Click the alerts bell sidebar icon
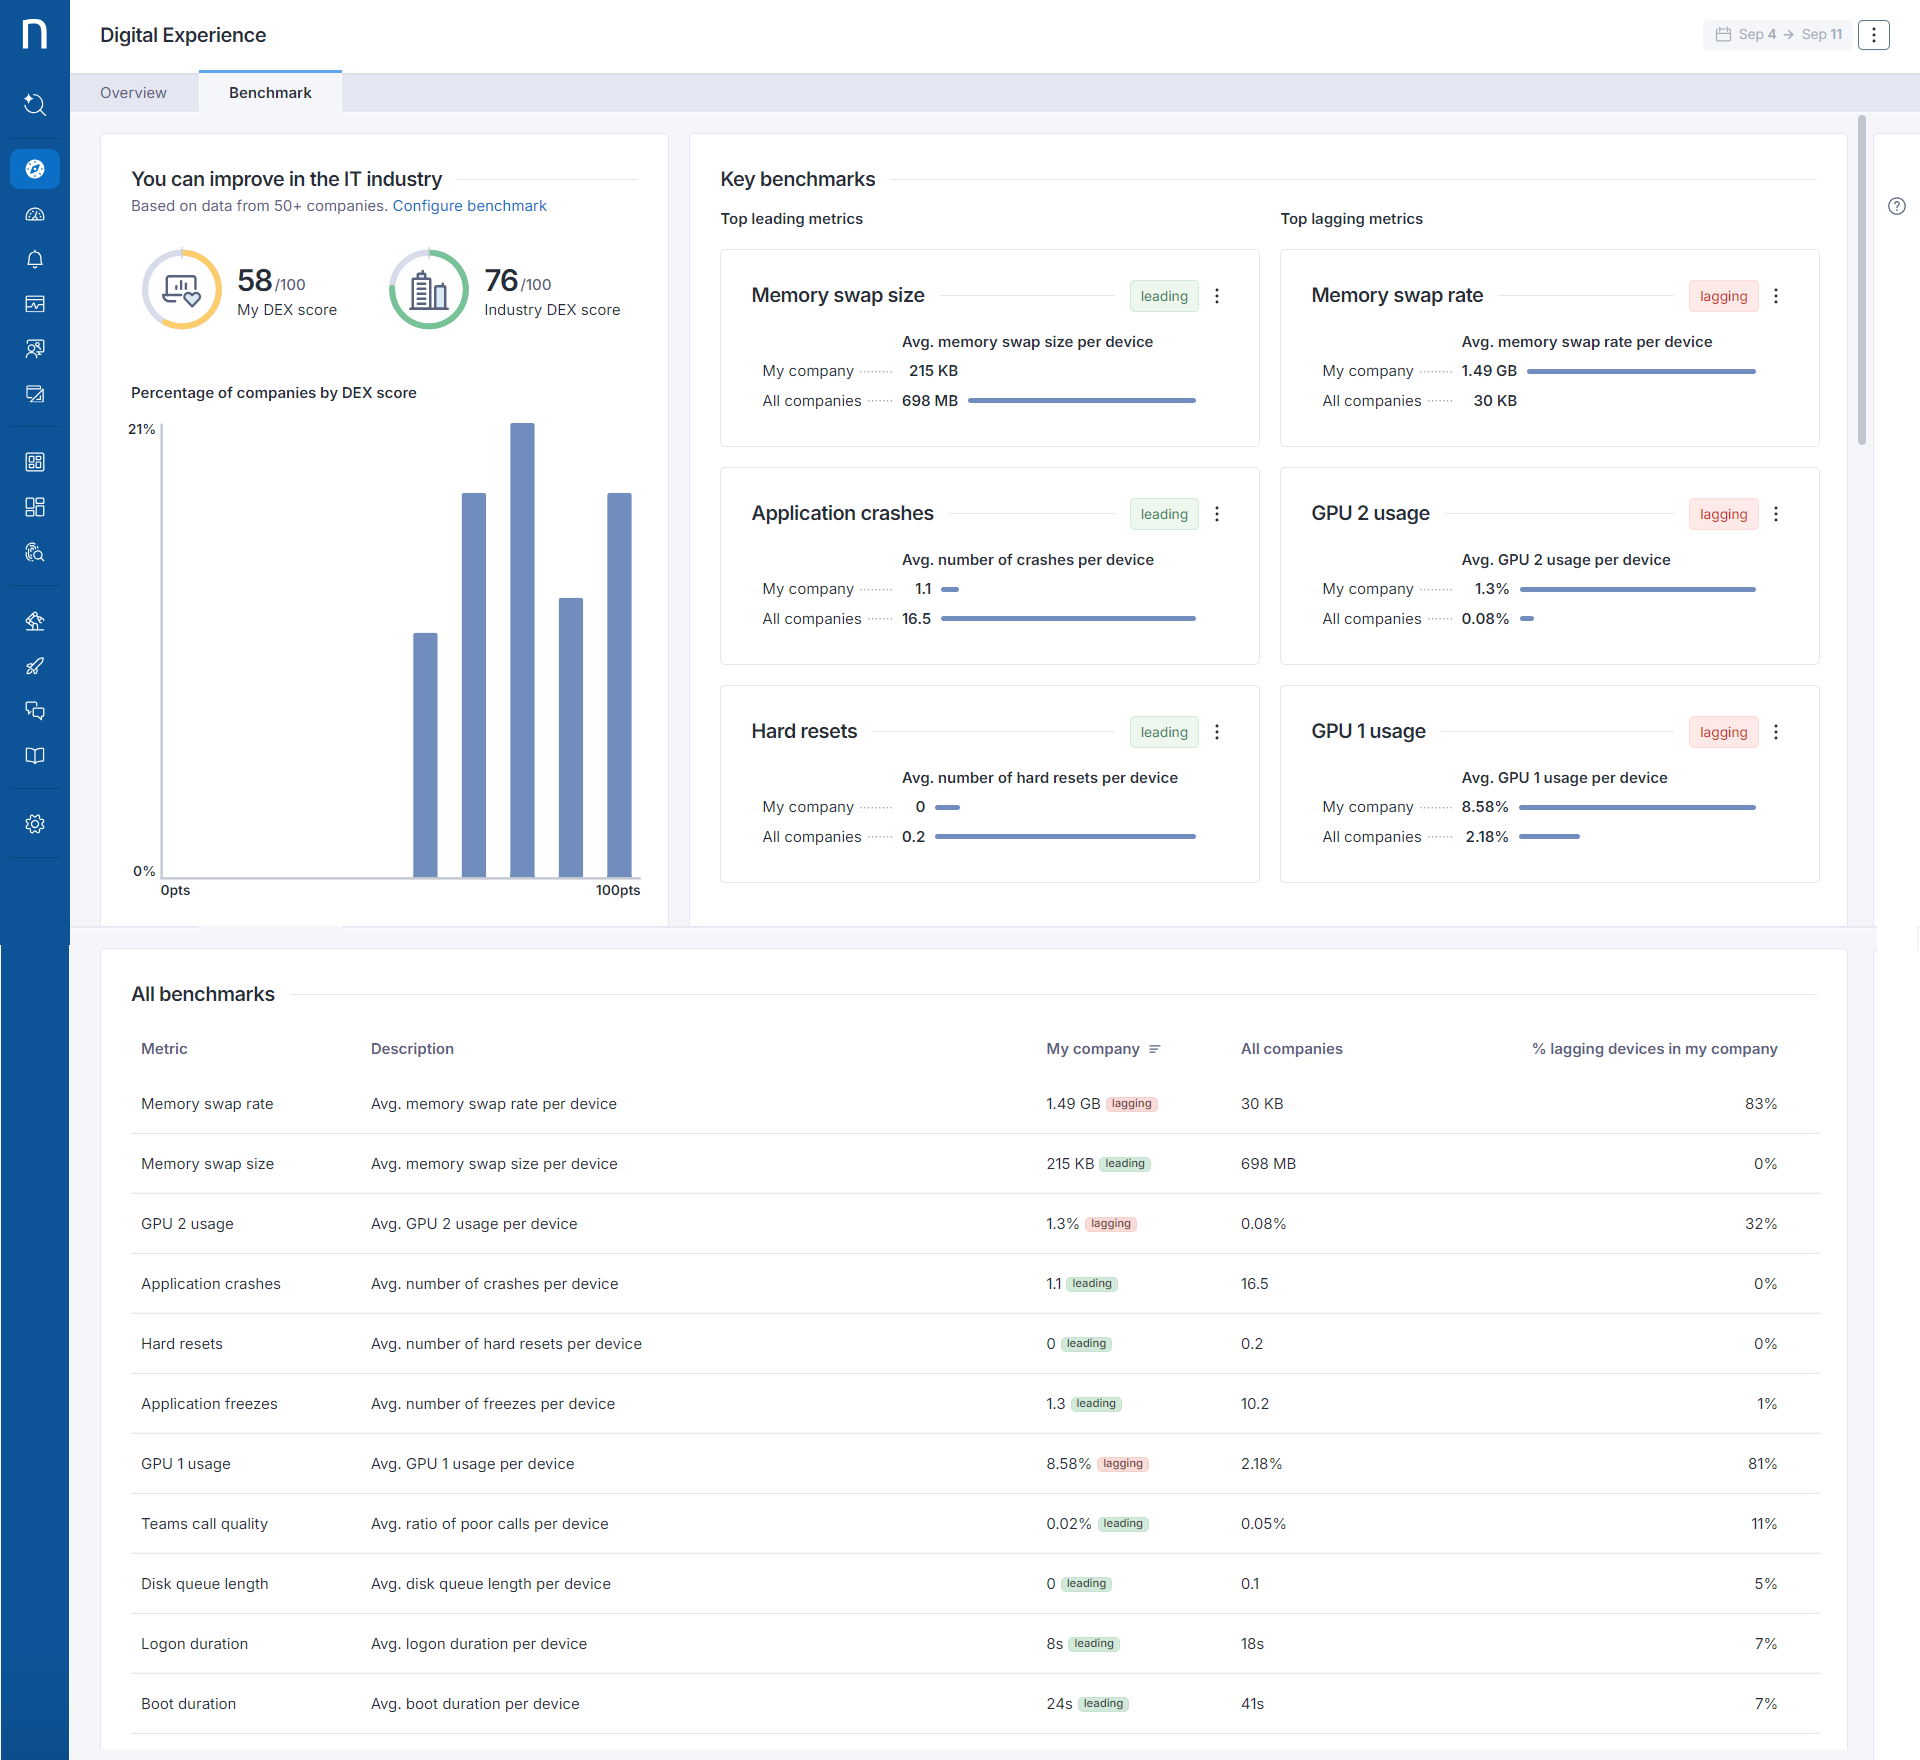 coord(35,259)
